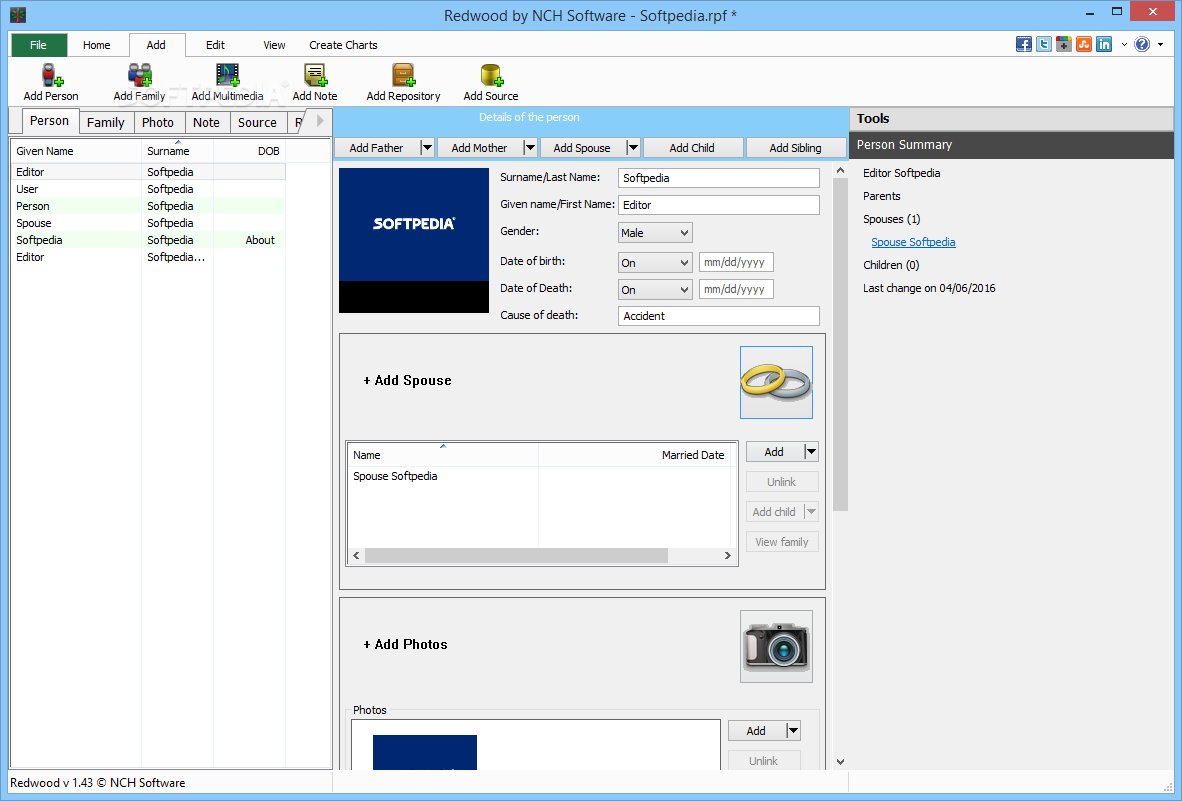Viewport: 1182px width, 801px height.
Task: Open the Add Spouse dropdown arrow in toolbar
Action: (633, 148)
